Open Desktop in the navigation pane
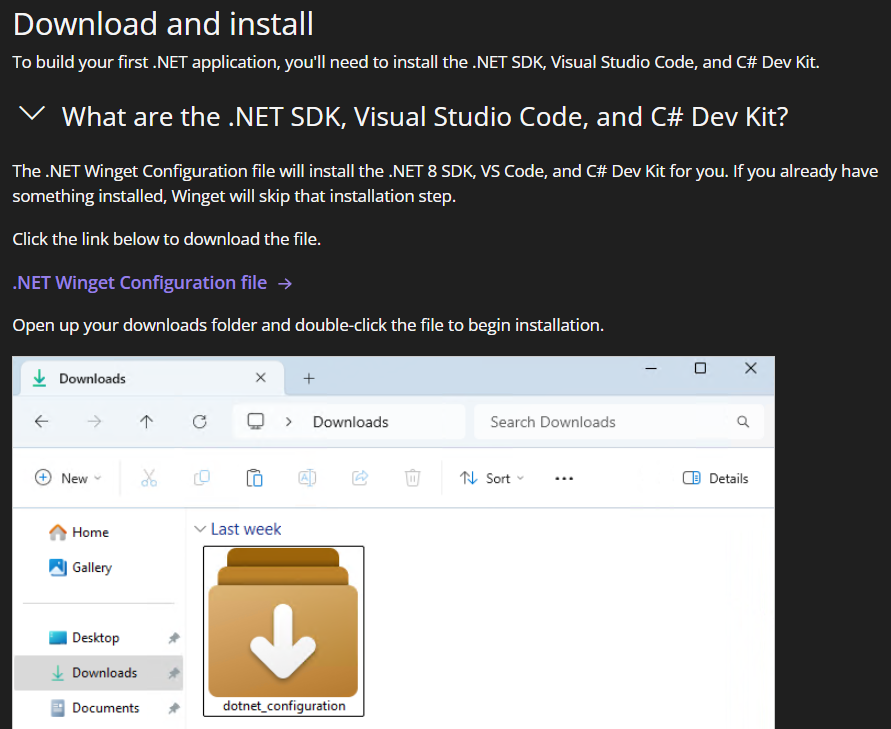 pos(84,638)
